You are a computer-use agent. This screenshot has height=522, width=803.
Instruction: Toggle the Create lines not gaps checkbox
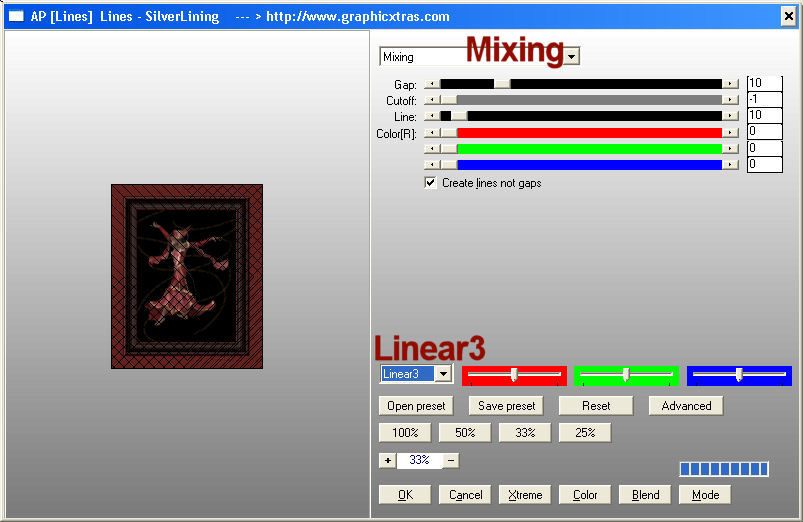[x=431, y=183]
